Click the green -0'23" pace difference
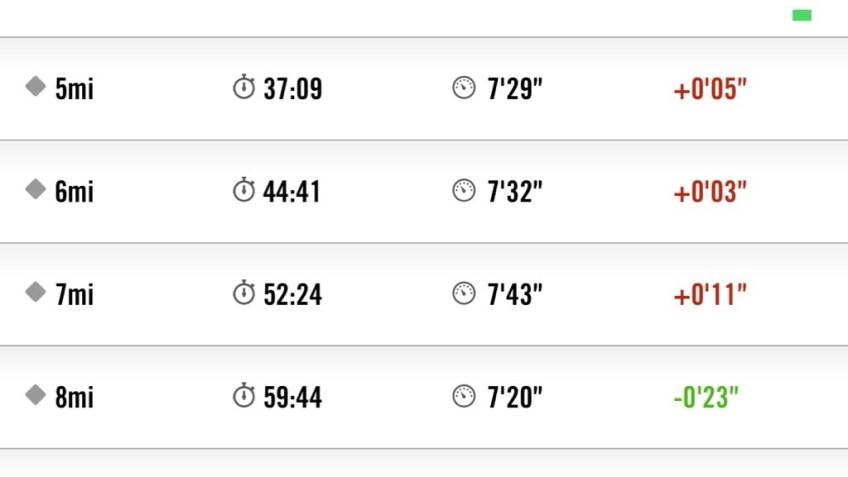This screenshot has height=477, width=848. [706, 397]
